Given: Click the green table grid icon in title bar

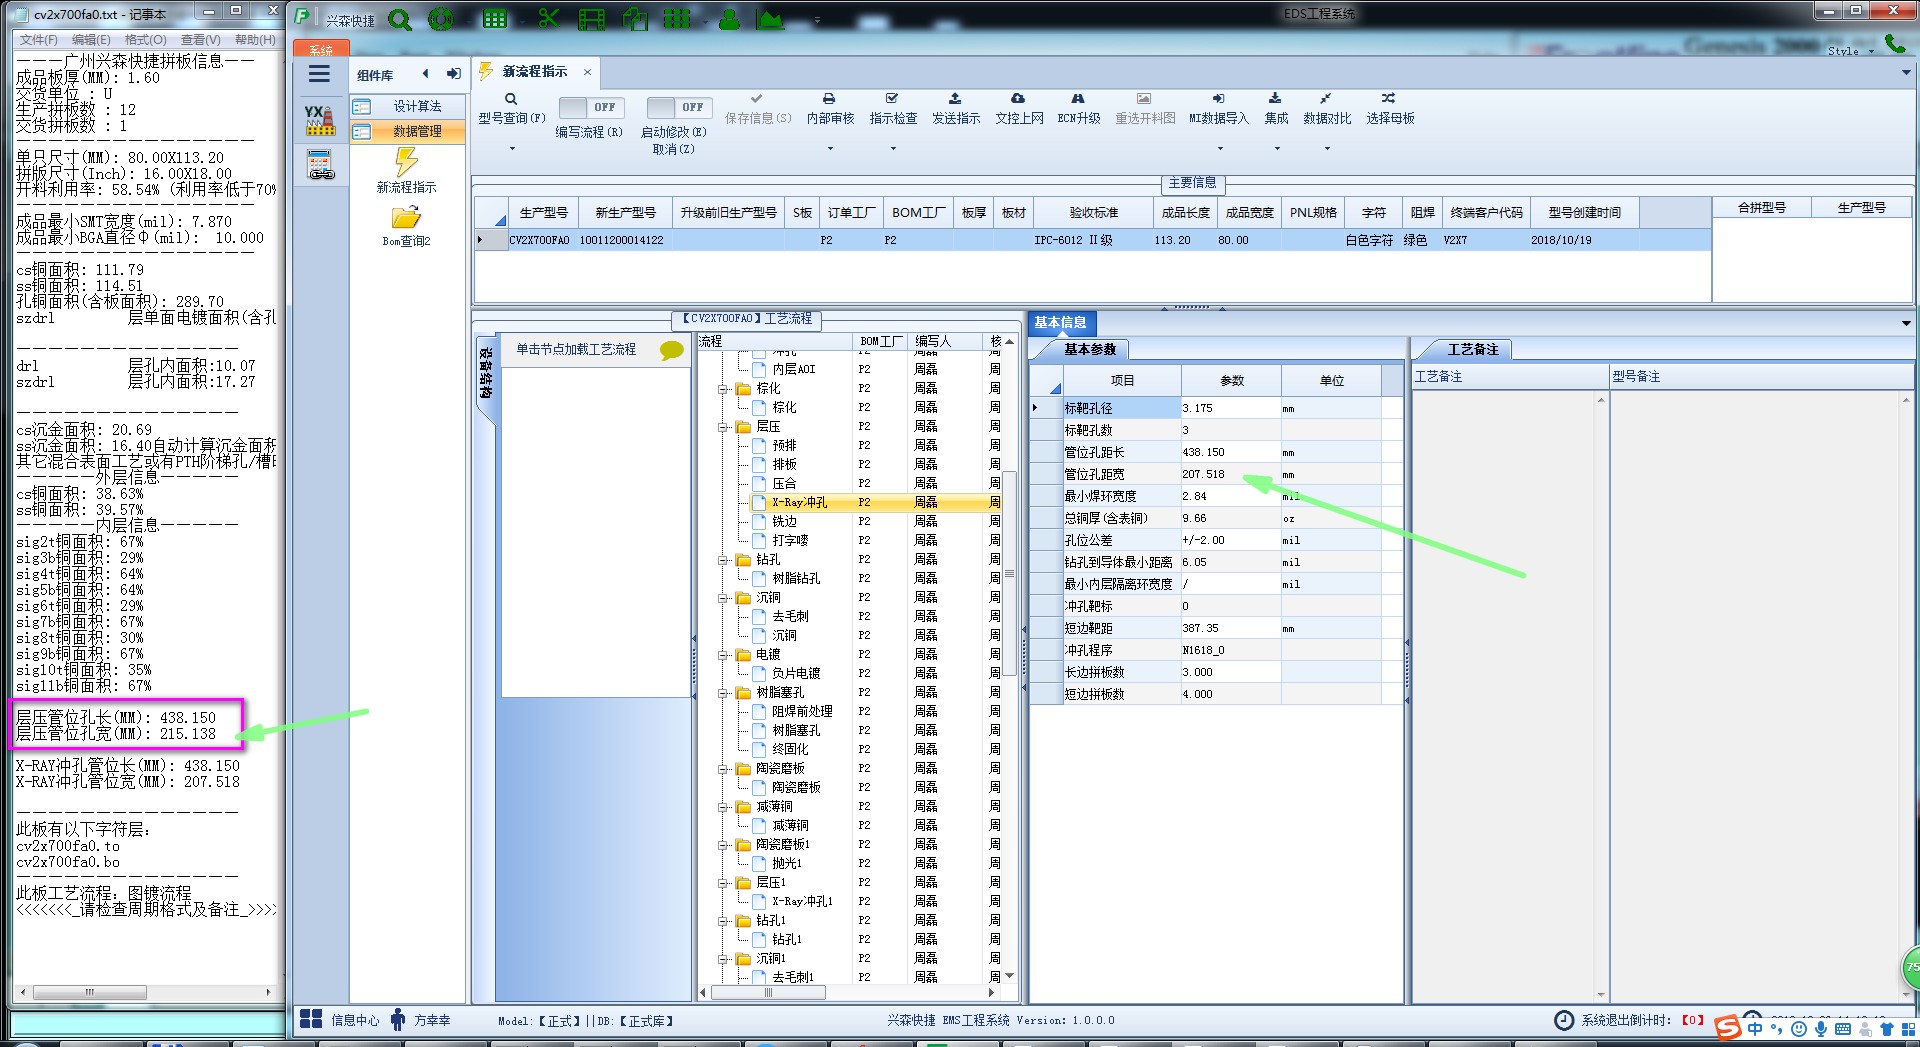Looking at the screenshot, I should tap(495, 19).
